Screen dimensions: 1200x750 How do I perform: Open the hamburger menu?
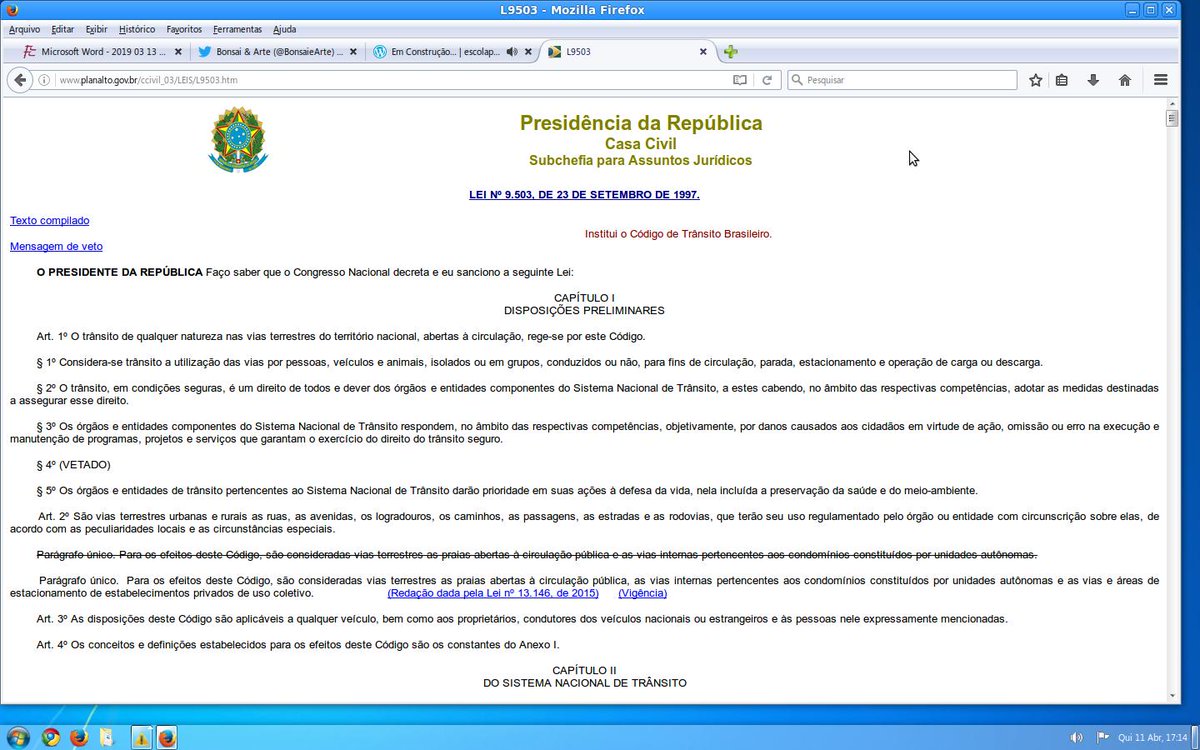pos(1161,80)
